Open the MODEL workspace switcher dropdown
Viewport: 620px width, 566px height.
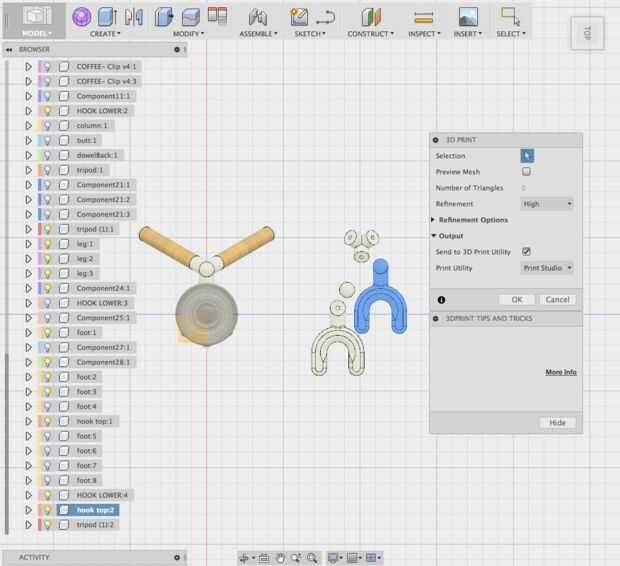[36, 21]
